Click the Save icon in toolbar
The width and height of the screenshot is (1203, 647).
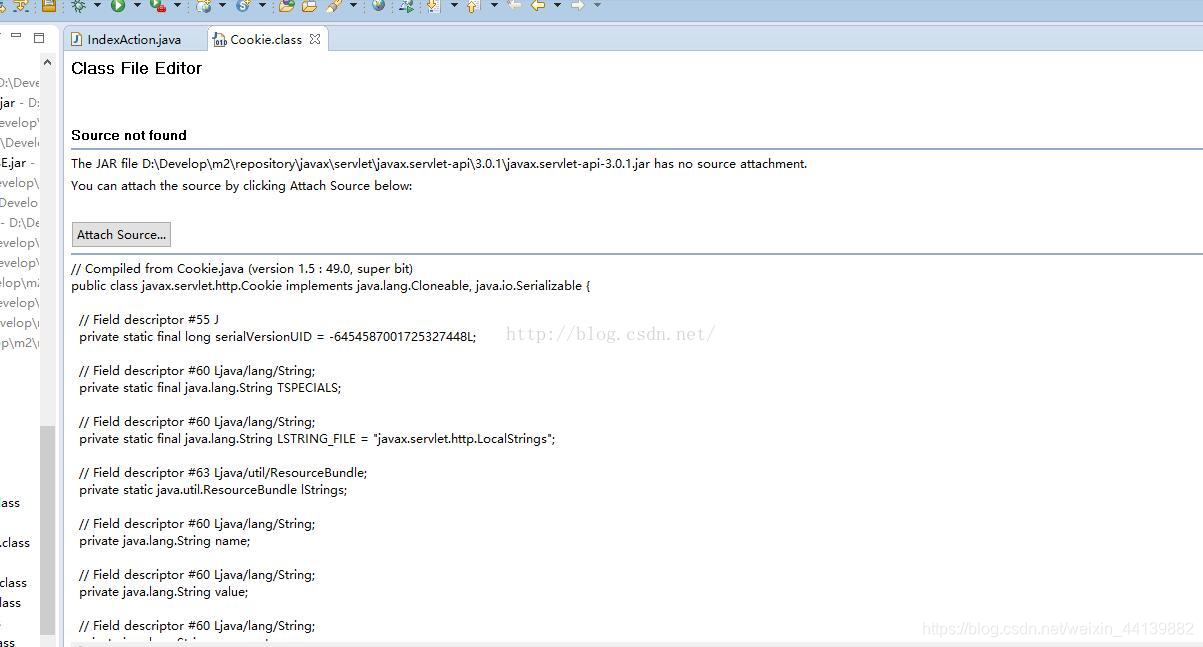click(x=48, y=5)
